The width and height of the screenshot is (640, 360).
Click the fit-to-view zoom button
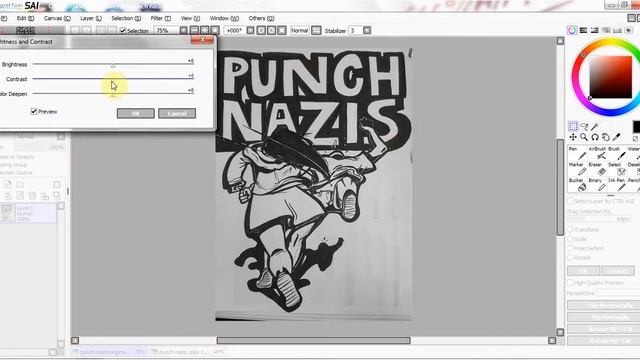click(215, 30)
